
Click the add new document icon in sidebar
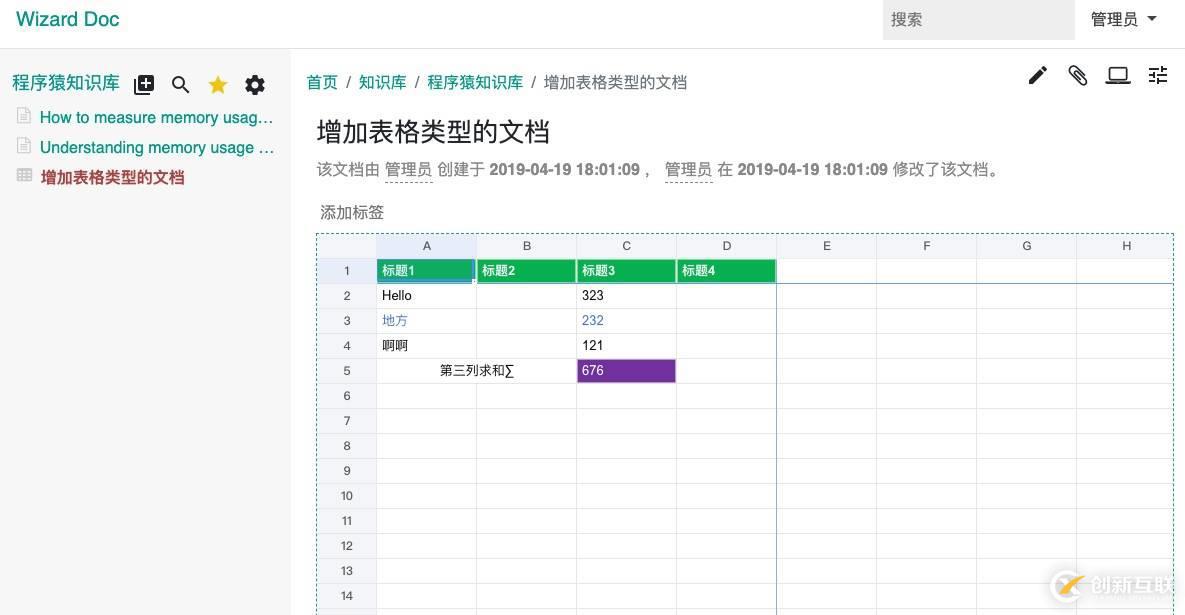coord(144,85)
